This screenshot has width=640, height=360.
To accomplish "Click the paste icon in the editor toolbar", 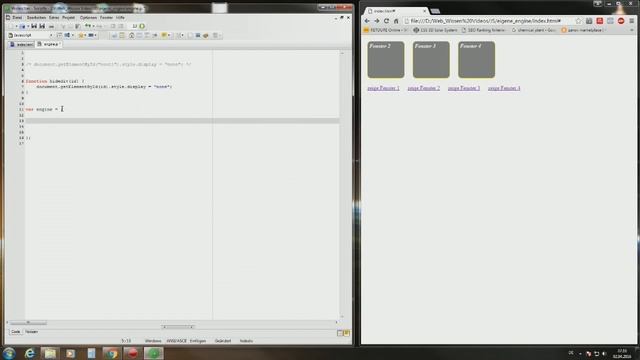I will (x=78, y=26).
